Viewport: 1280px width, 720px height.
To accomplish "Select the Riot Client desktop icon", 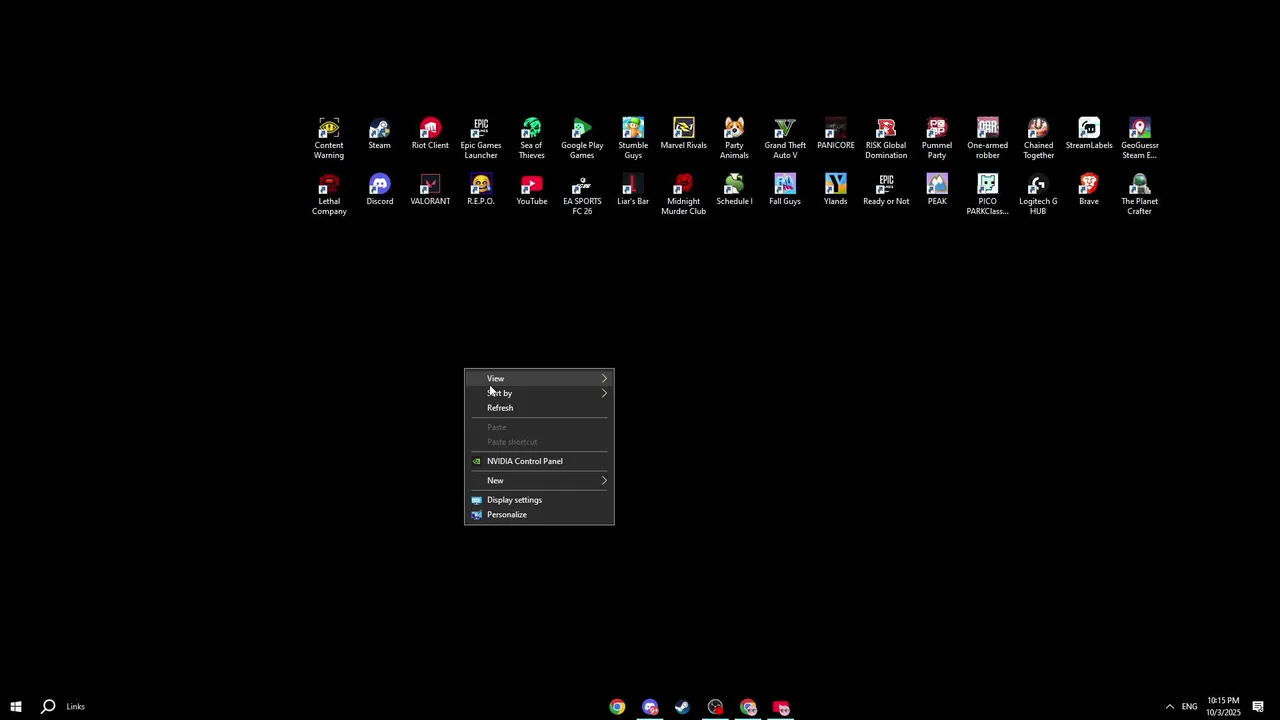I will 430,134.
